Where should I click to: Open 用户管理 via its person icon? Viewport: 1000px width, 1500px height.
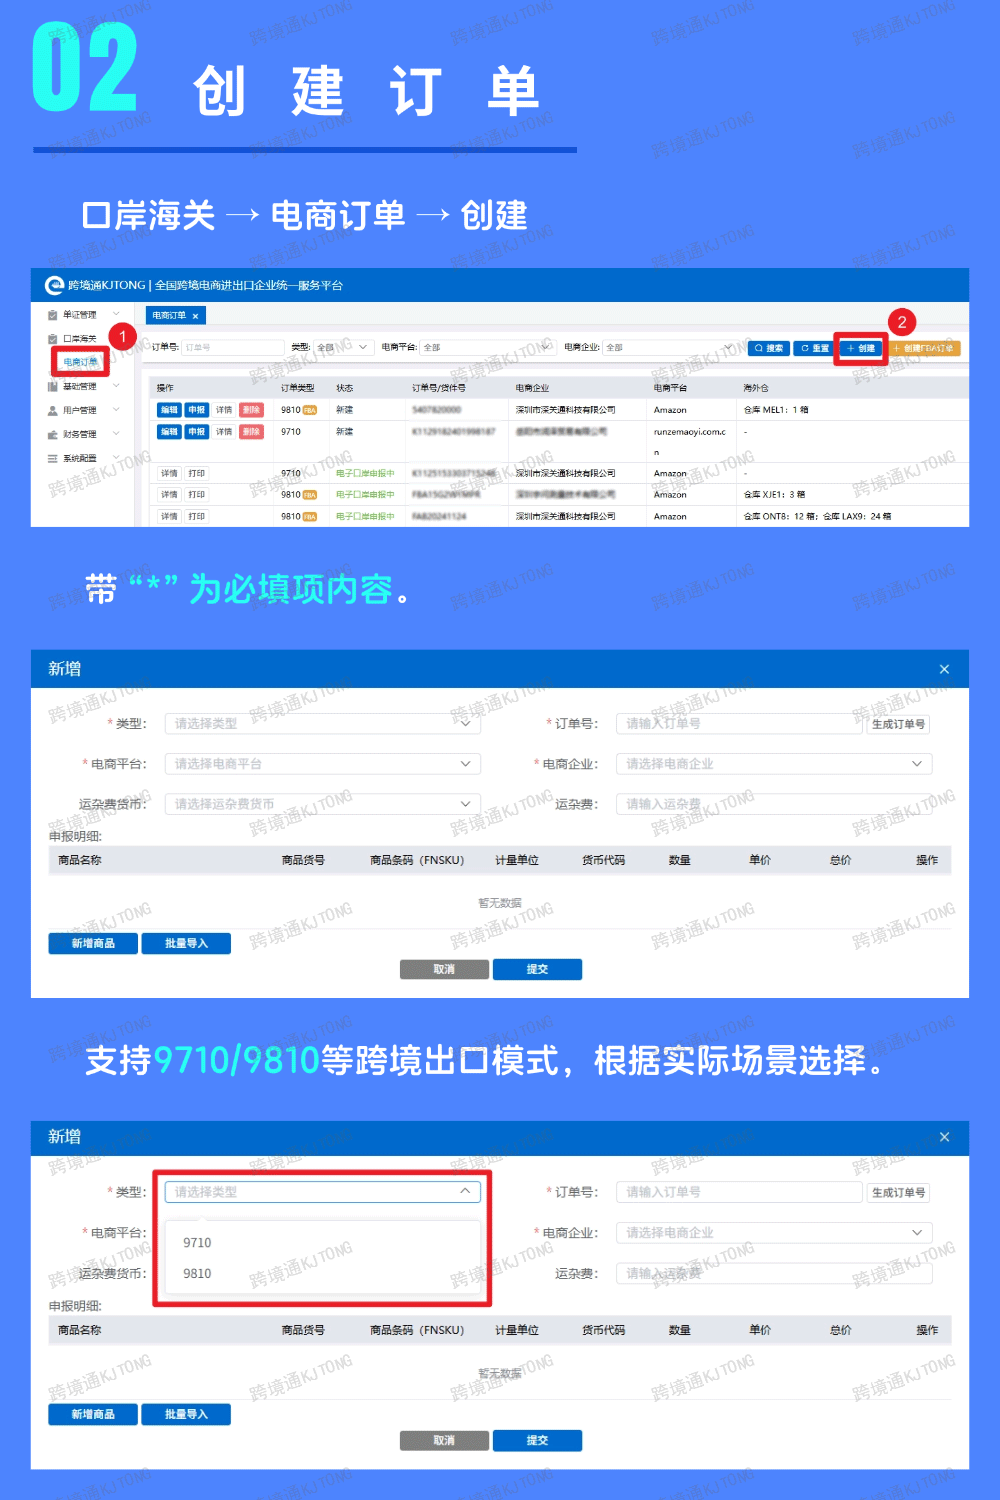pos(52,410)
